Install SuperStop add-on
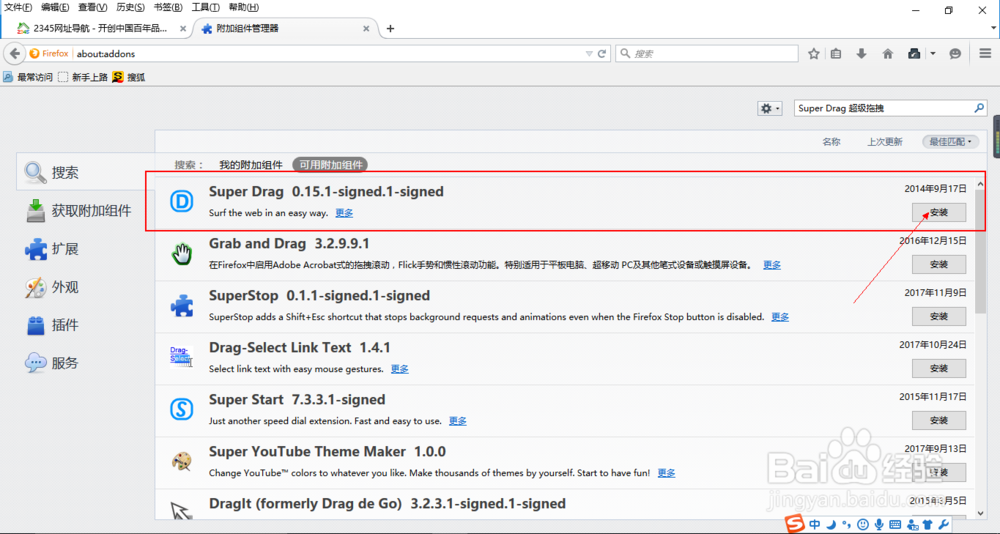This screenshot has height=534, width=1000. 939,316
